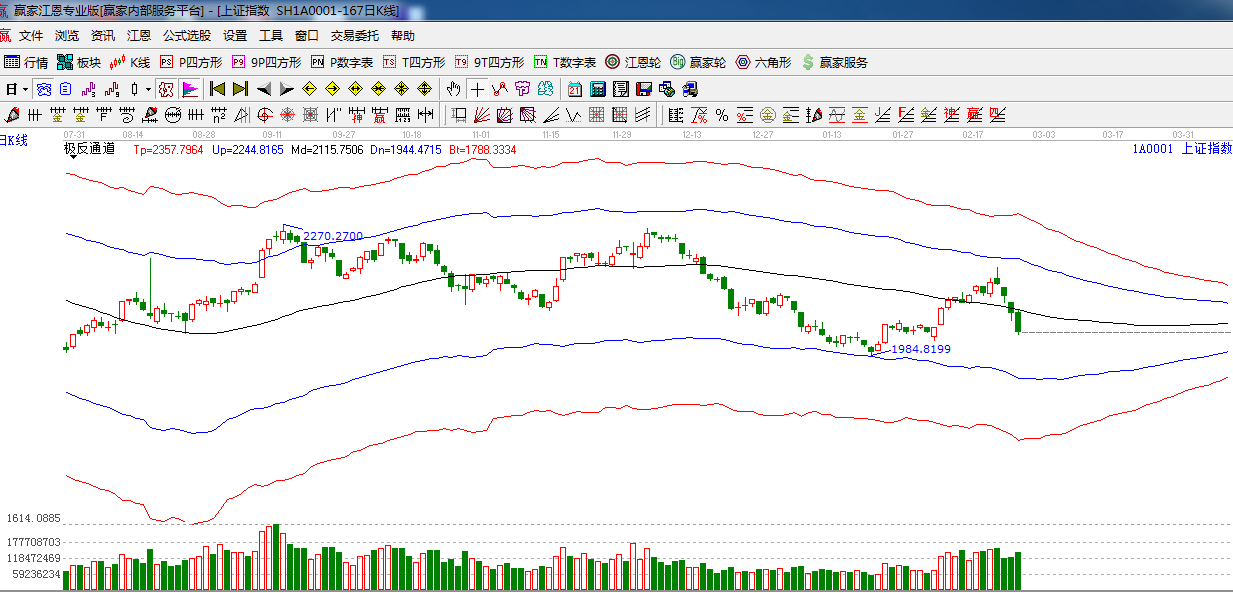Expand the 日 period dropdown arrow

click(x=26, y=89)
